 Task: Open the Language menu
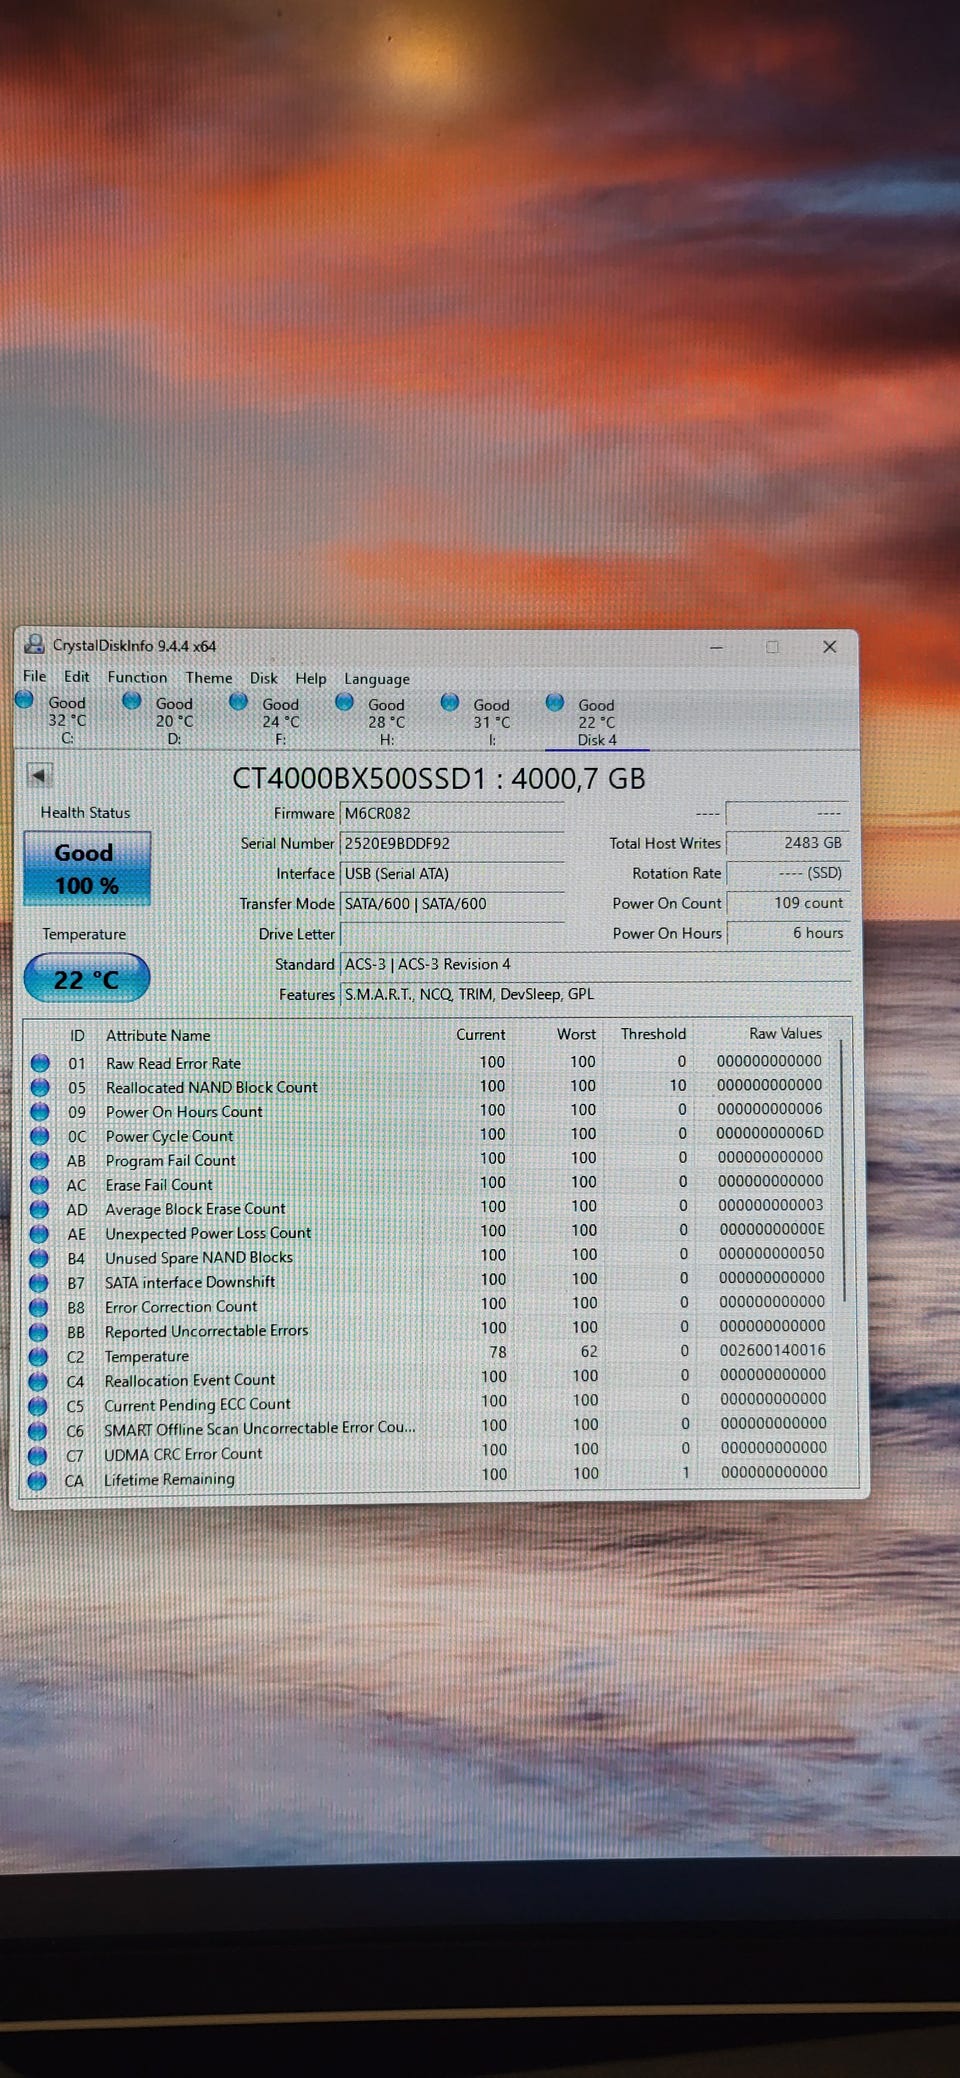377,679
